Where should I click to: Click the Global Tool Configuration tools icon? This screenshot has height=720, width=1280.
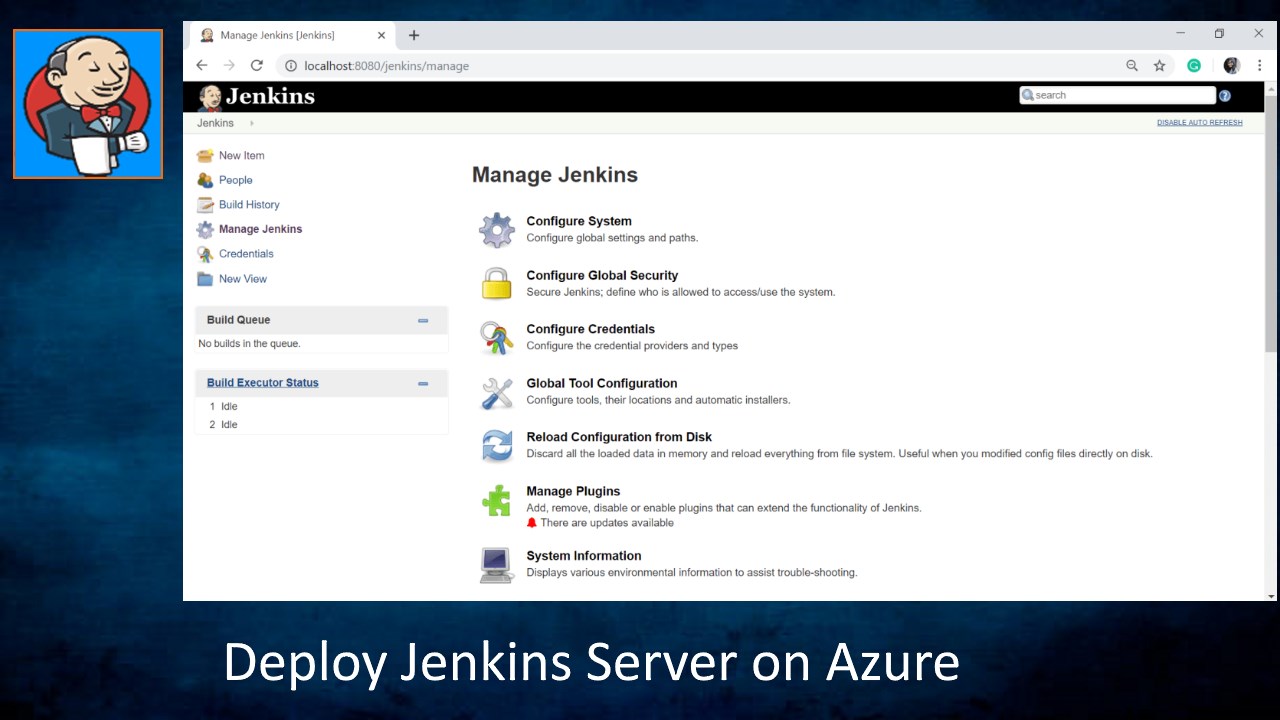pyautogui.click(x=497, y=392)
